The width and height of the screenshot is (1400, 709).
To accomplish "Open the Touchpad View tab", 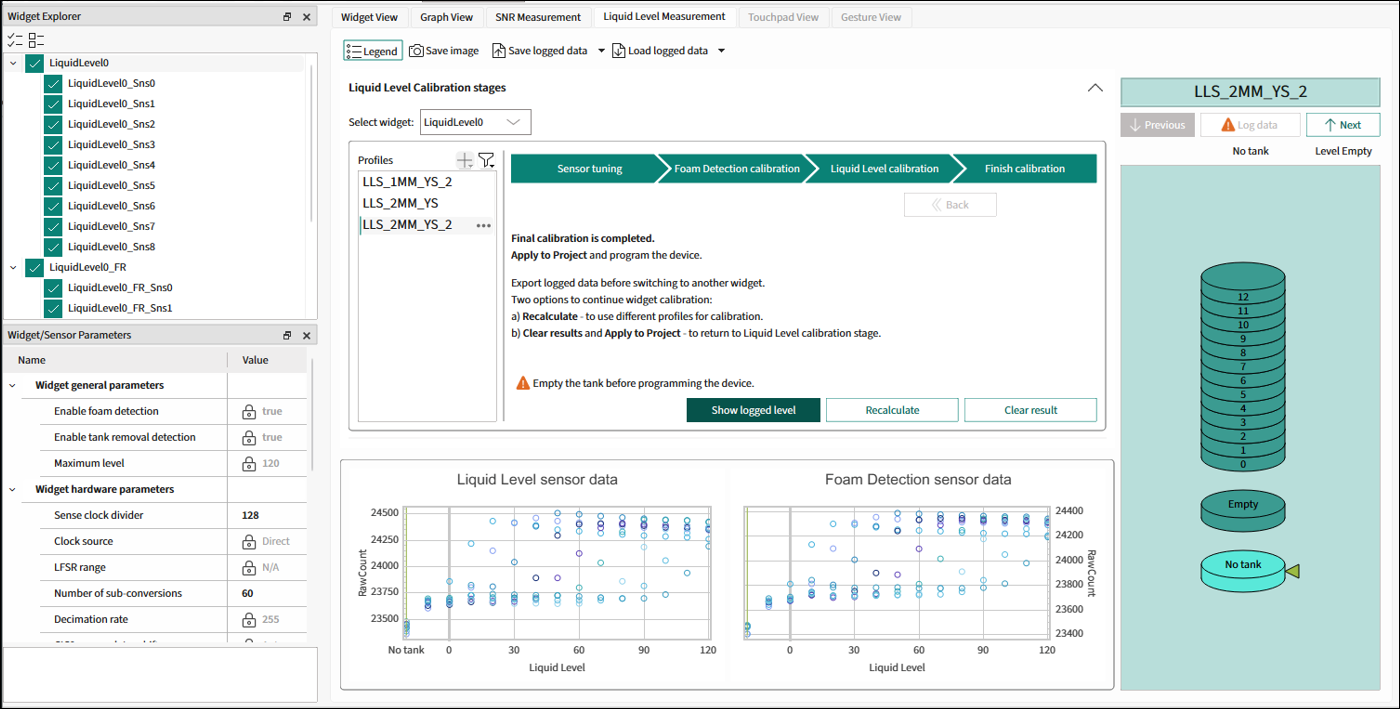I will tap(783, 17).
